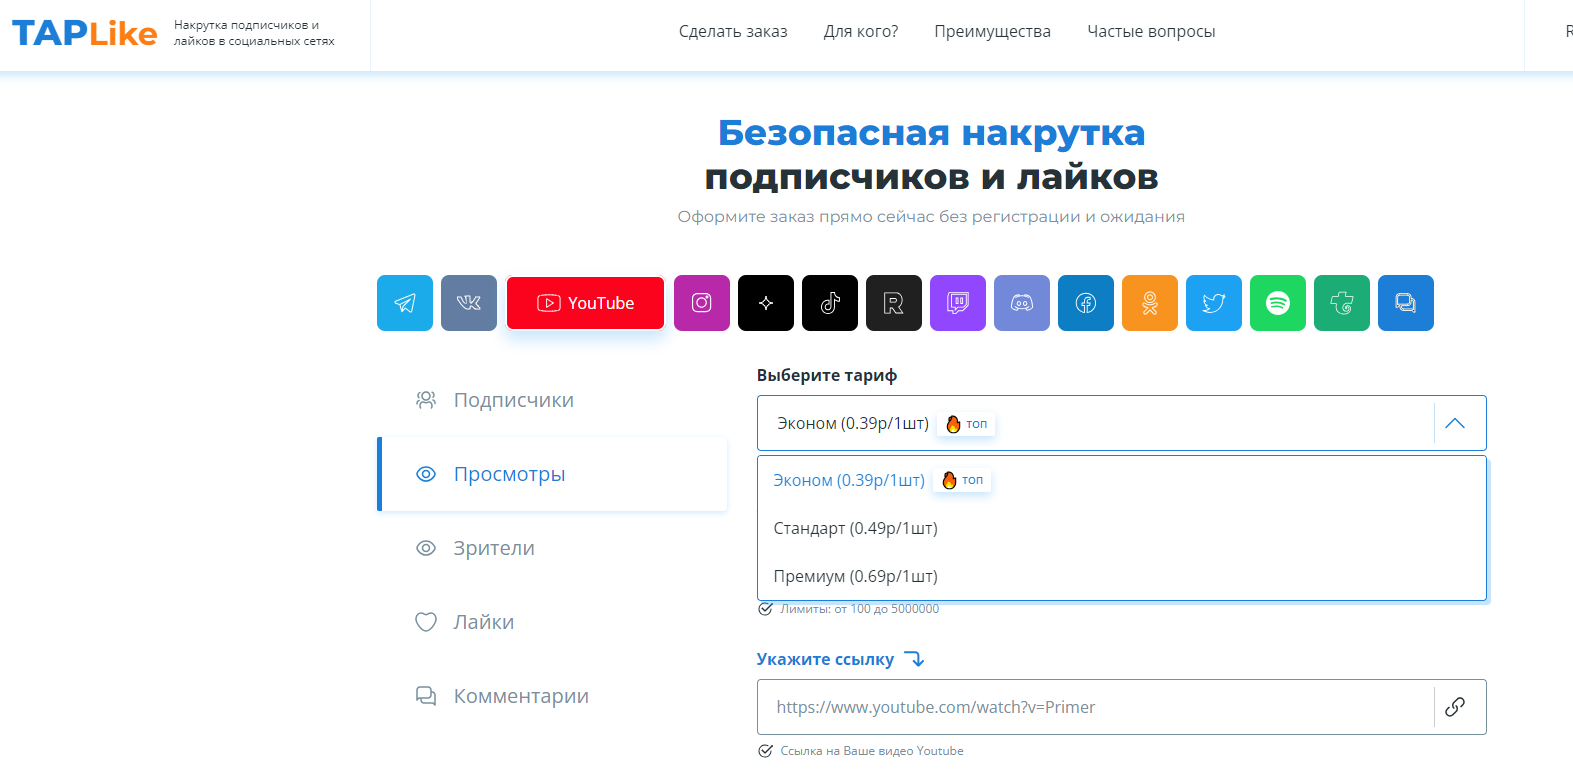This screenshot has width=1573, height=779.
Task: Open the Частые вопросы navigation link
Action: 1152,32
